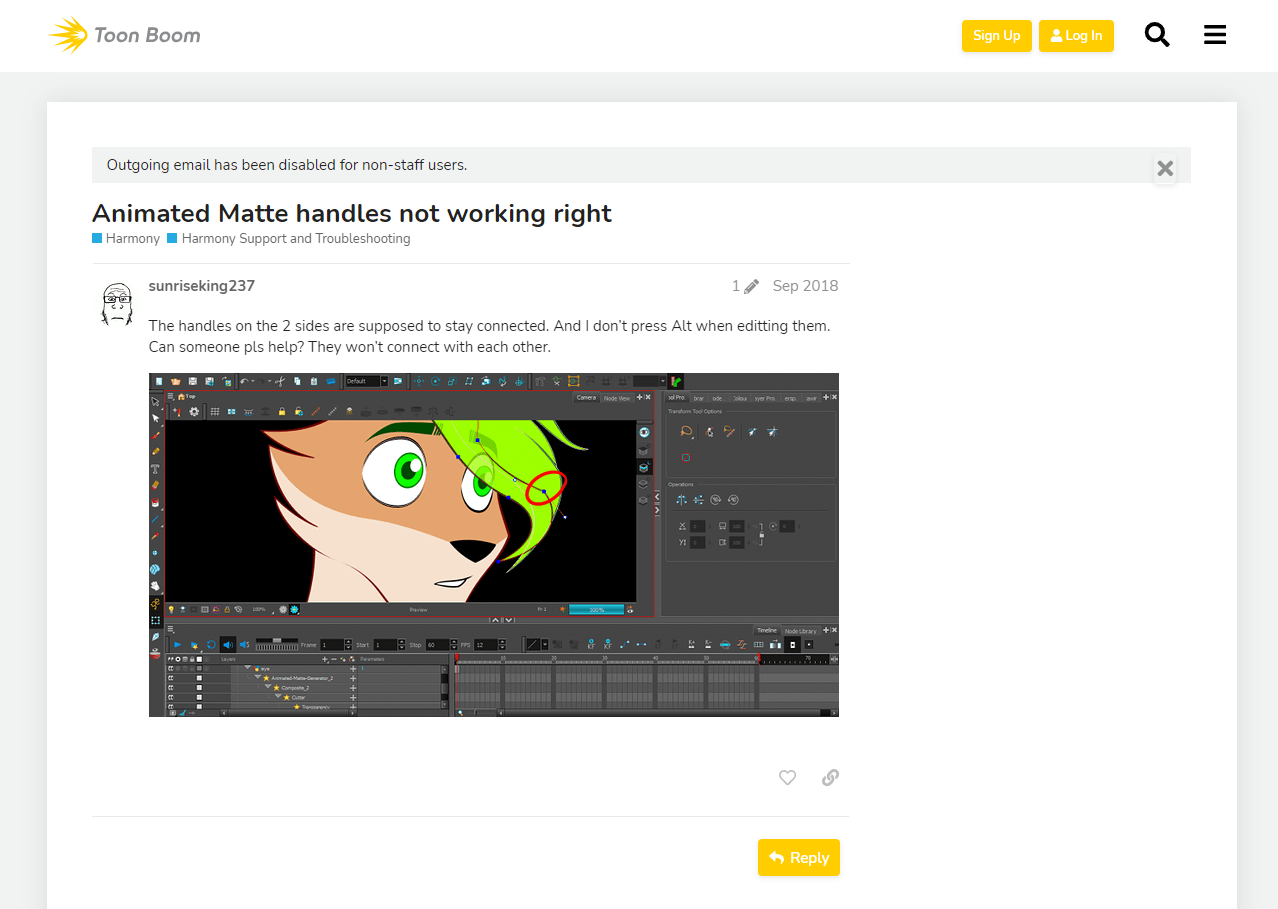This screenshot has width=1278, height=909.
Task: Open the hamburger menu
Action: [1214, 35]
